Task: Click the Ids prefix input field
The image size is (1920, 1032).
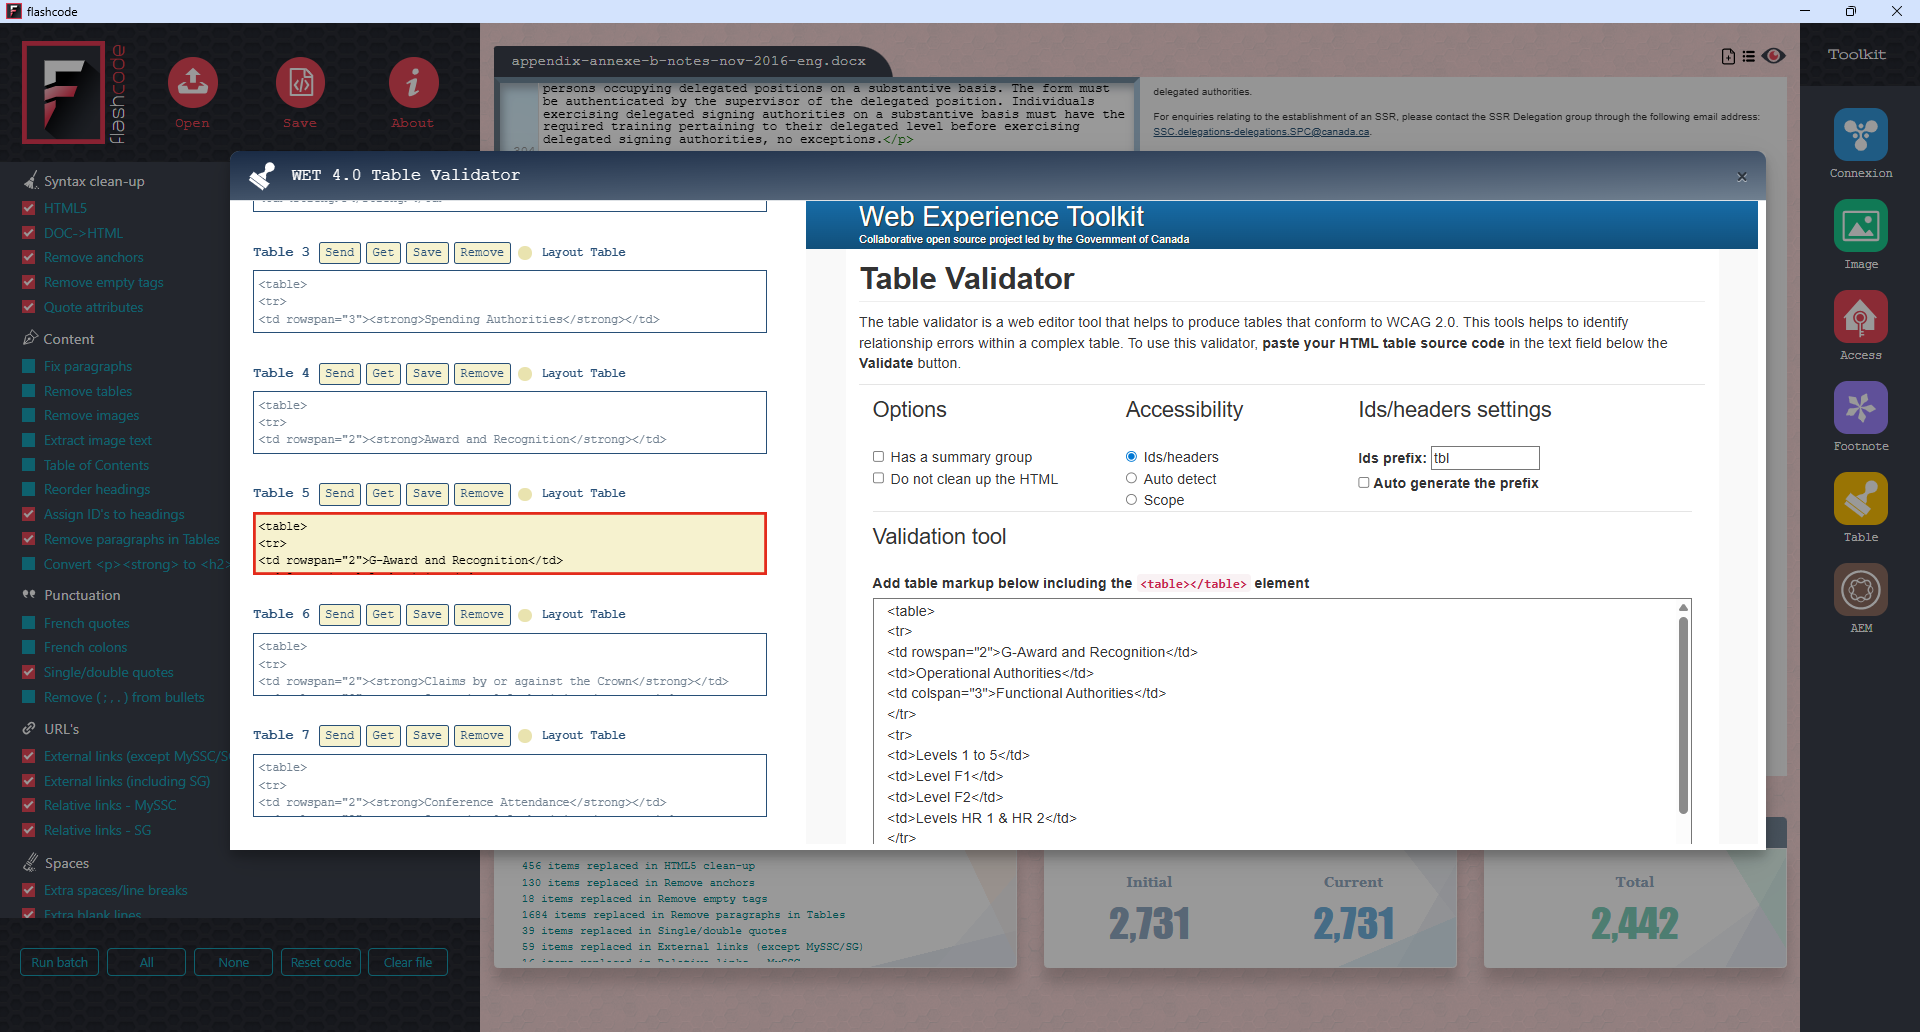Action: (x=1484, y=458)
